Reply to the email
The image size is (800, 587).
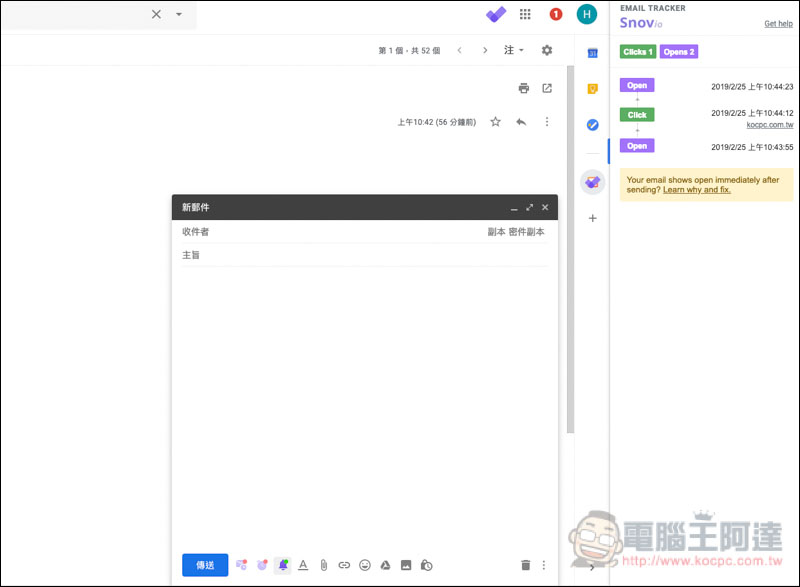point(521,122)
